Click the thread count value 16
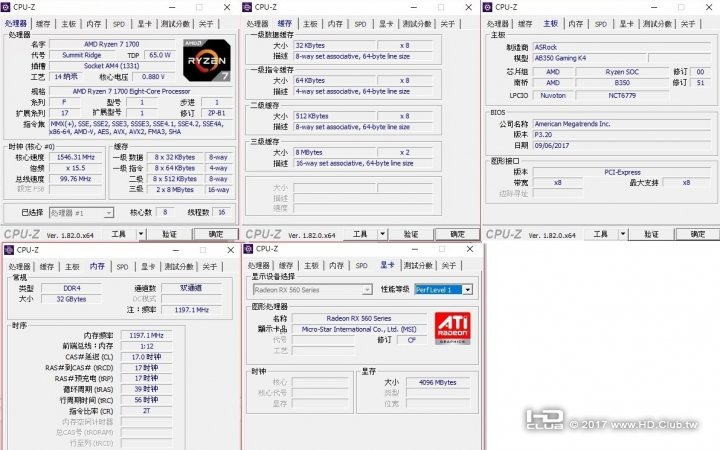720x450 pixels. tap(221, 213)
